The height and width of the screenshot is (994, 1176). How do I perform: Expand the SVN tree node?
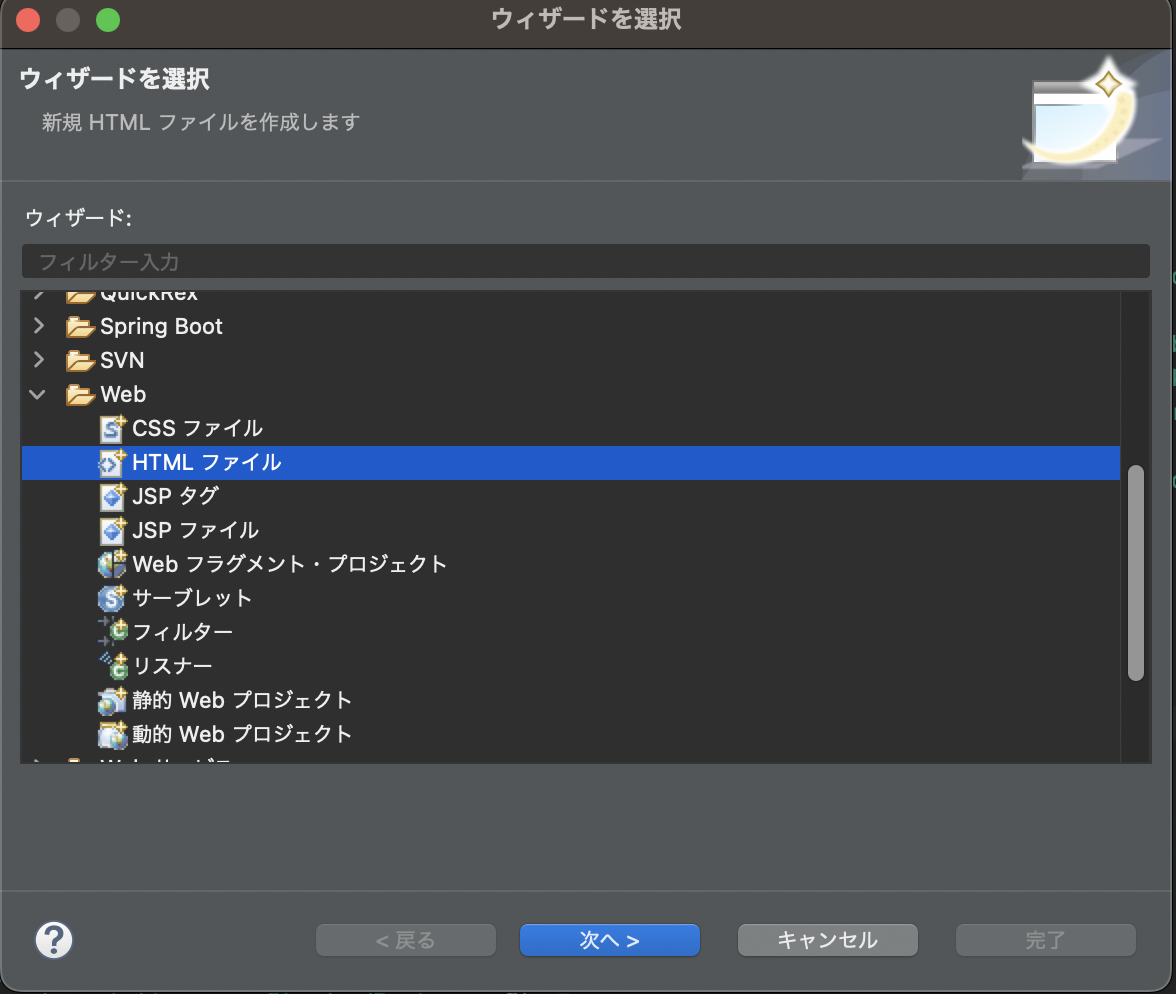point(38,360)
